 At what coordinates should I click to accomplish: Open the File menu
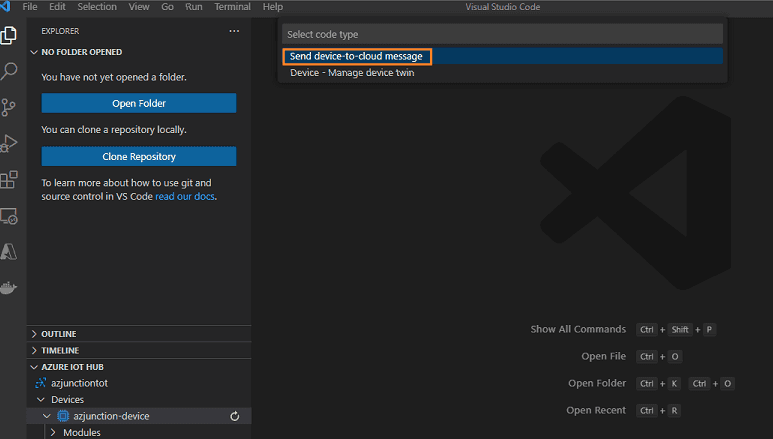click(x=30, y=7)
